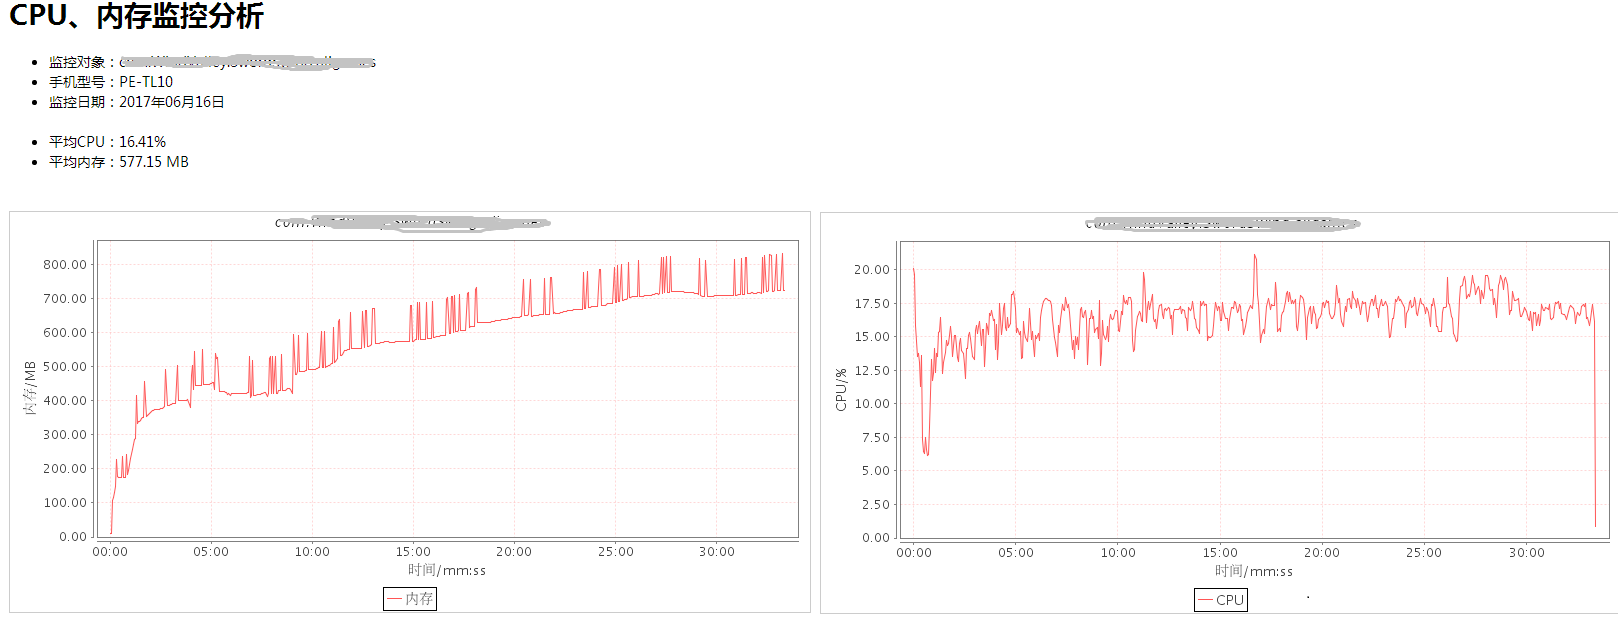Click the blurred 监控对象 entry
Screen dimensions: 1618x619
[x=247, y=62]
